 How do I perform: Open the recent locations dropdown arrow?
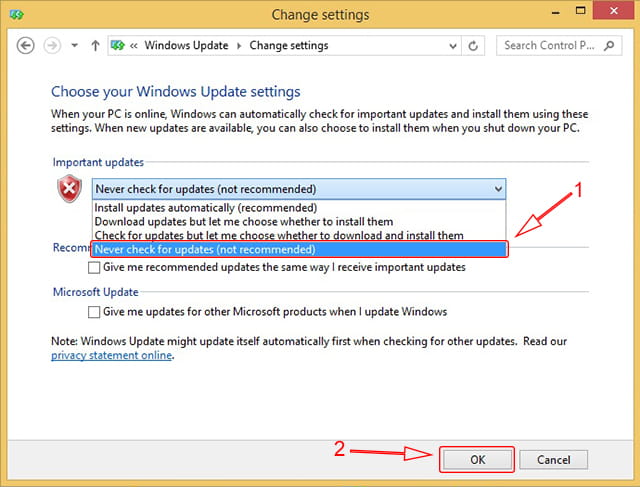point(74,45)
